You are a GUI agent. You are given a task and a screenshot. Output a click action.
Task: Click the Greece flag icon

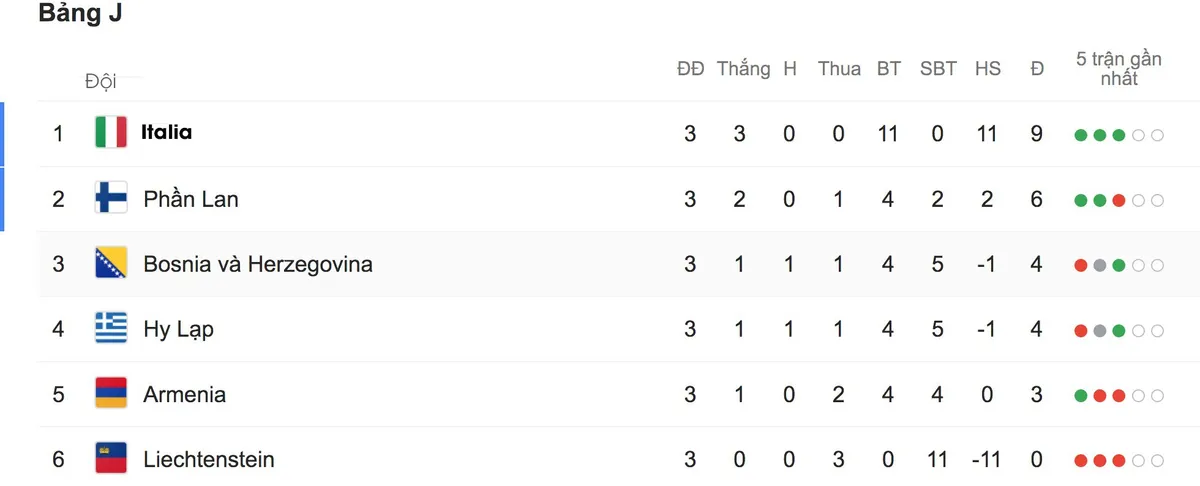pos(111,329)
